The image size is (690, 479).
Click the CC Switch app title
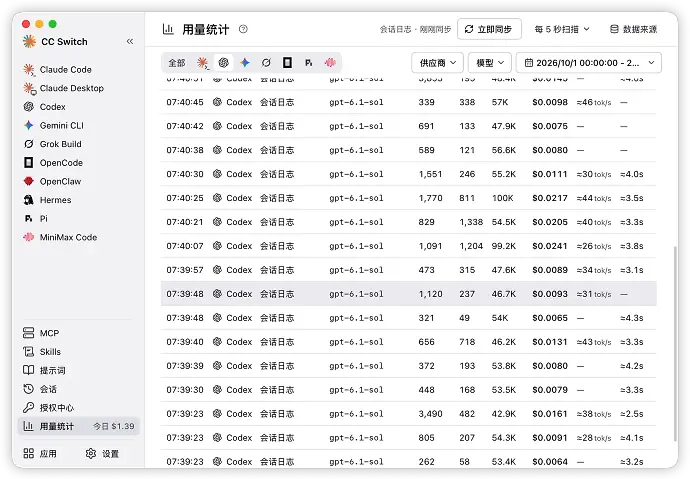(64, 42)
